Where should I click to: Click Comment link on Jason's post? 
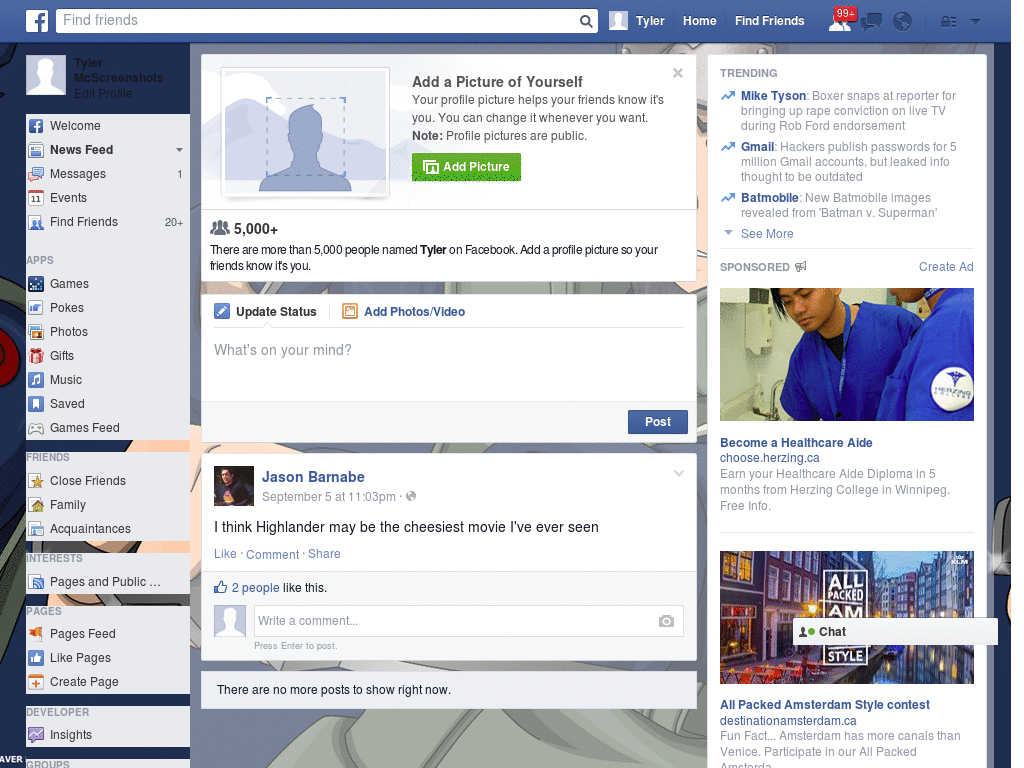(x=272, y=554)
